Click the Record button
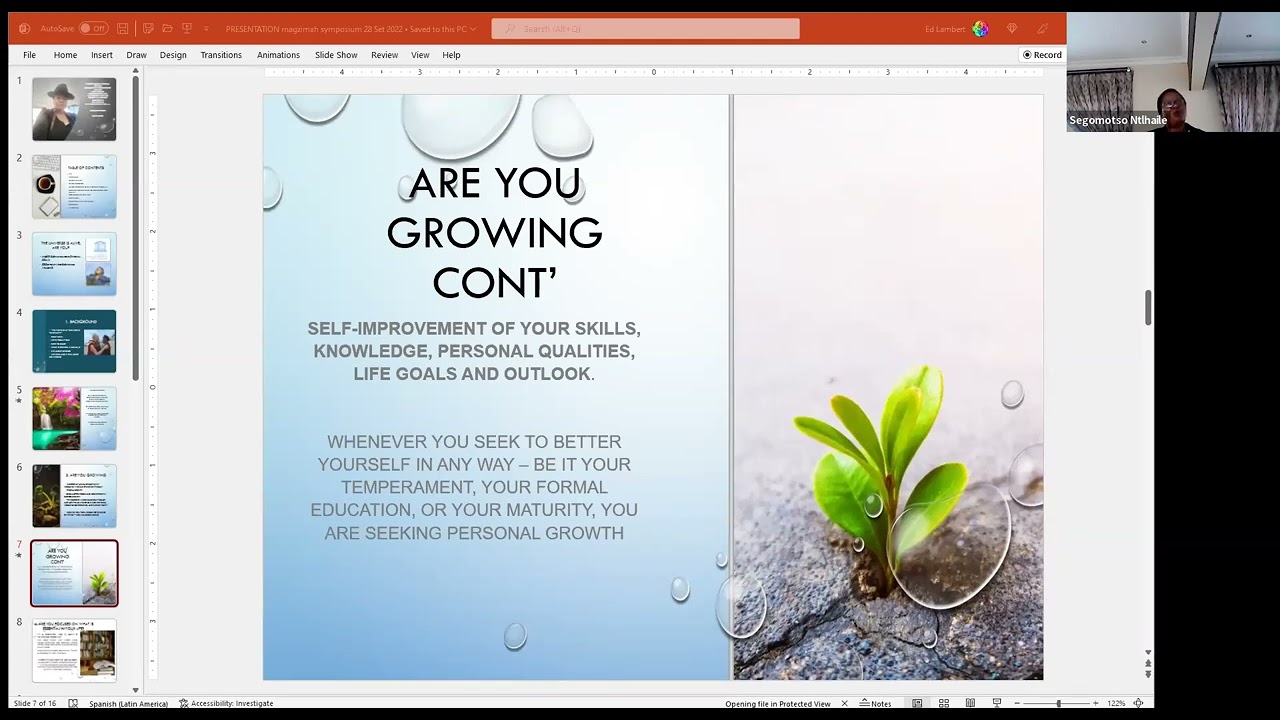Screen dimensions: 1280x720 [x=1042, y=55]
